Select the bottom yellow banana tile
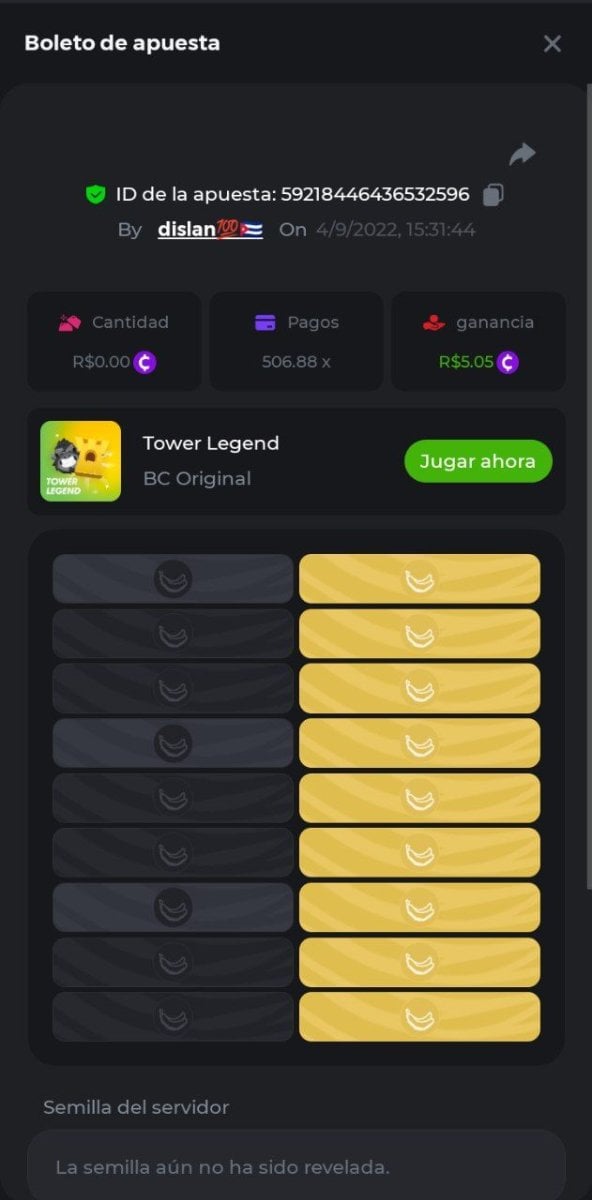The height and width of the screenshot is (1200, 592). [x=419, y=1017]
